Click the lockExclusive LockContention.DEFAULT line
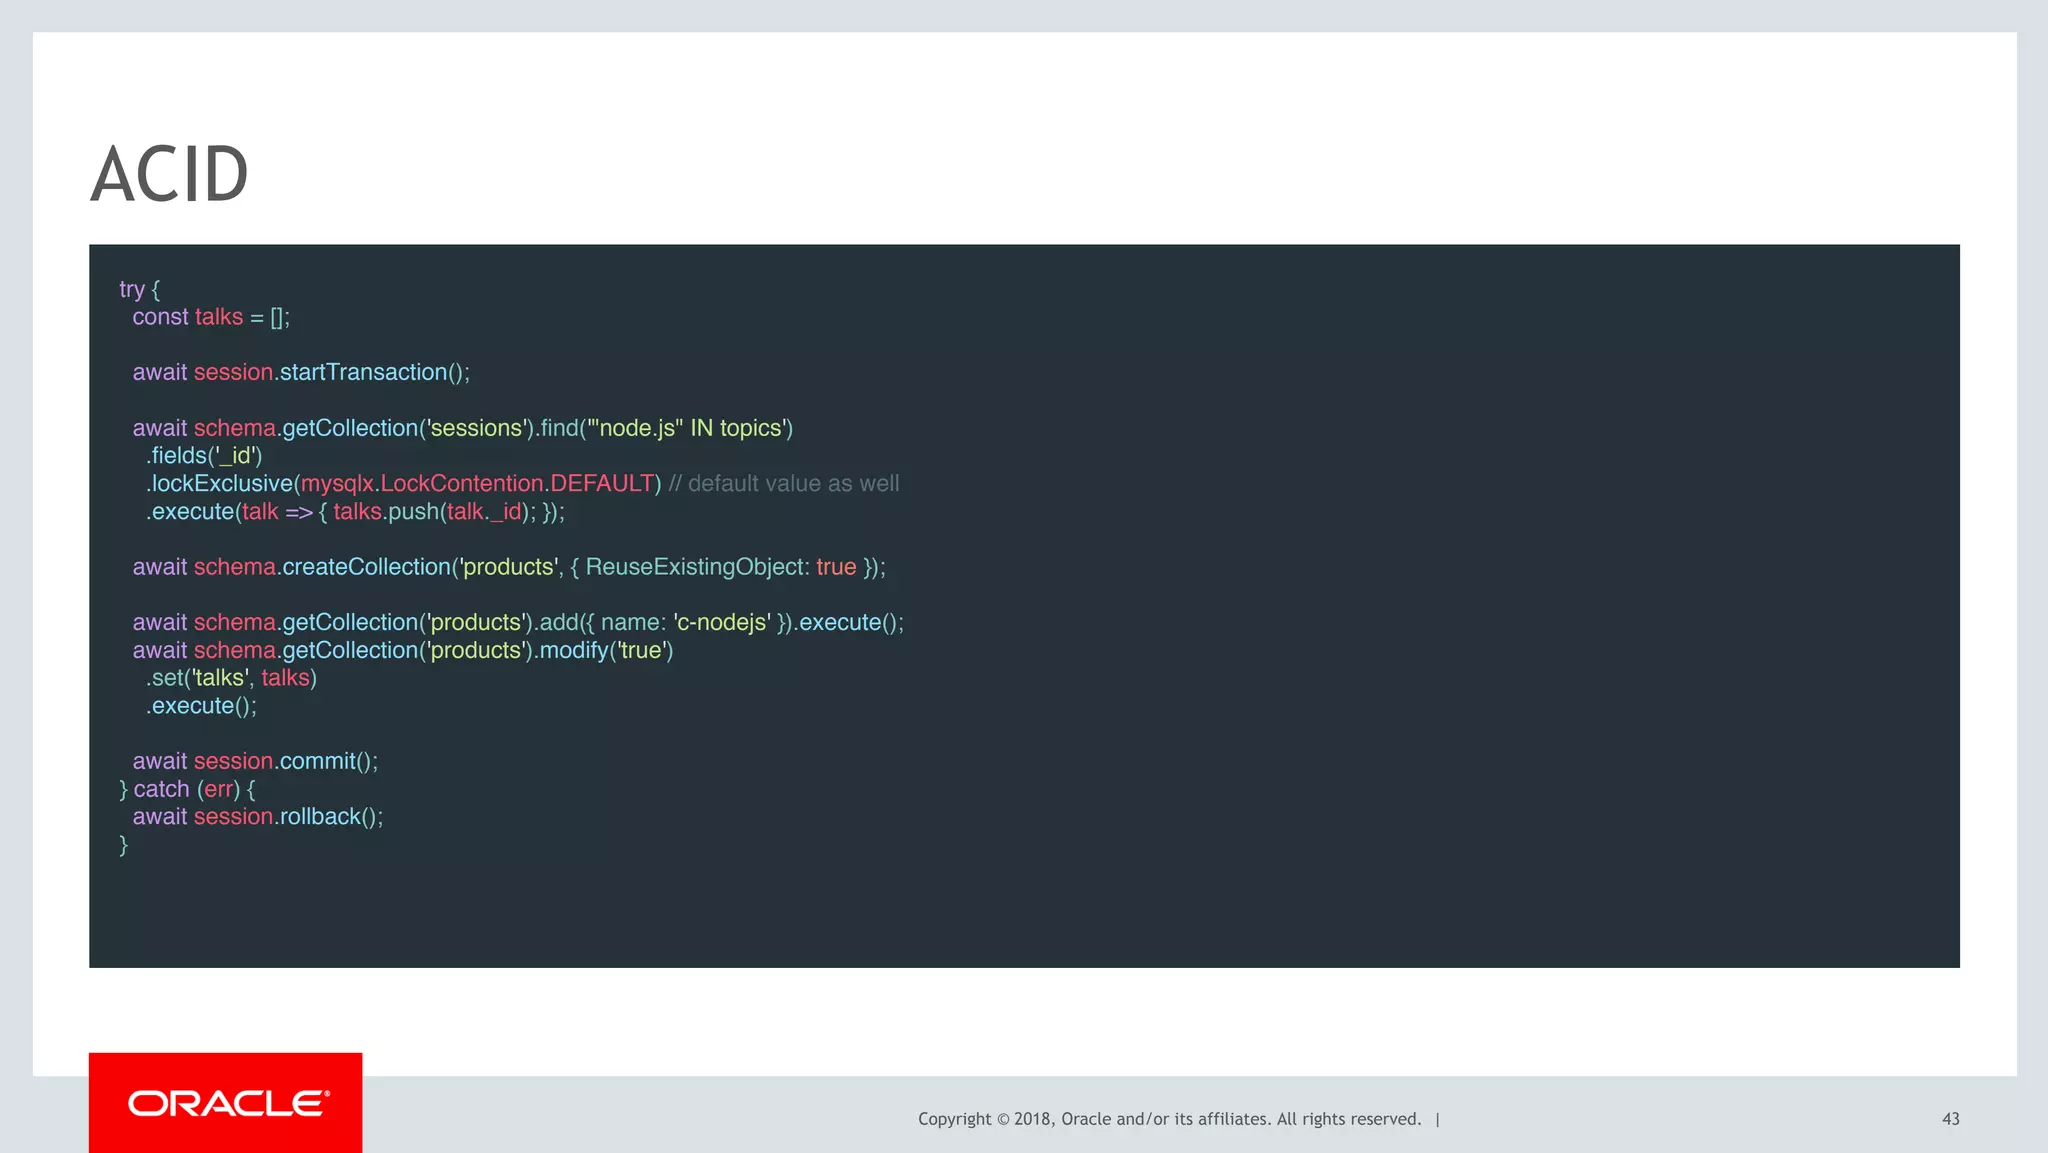This screenshot has width=2048, height=1153. click(404, 484)
